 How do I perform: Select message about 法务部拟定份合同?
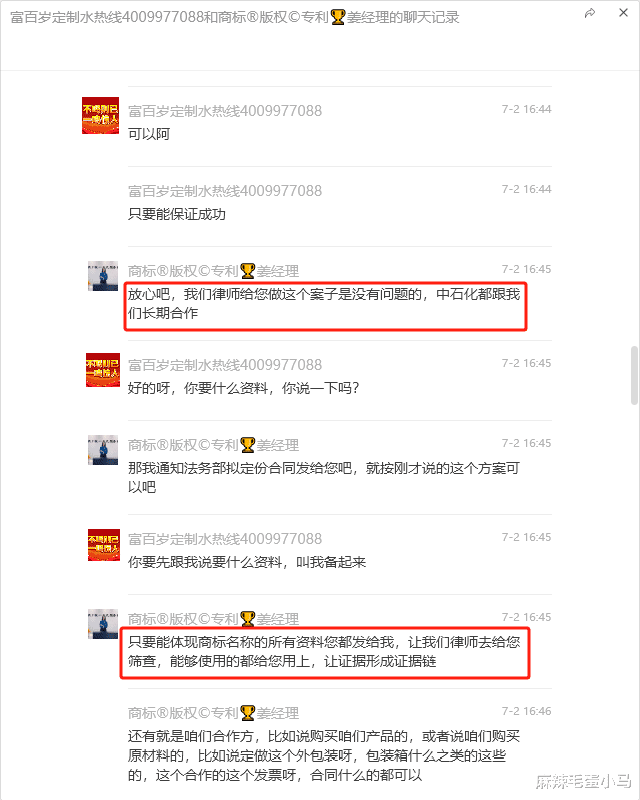(324, 478)
